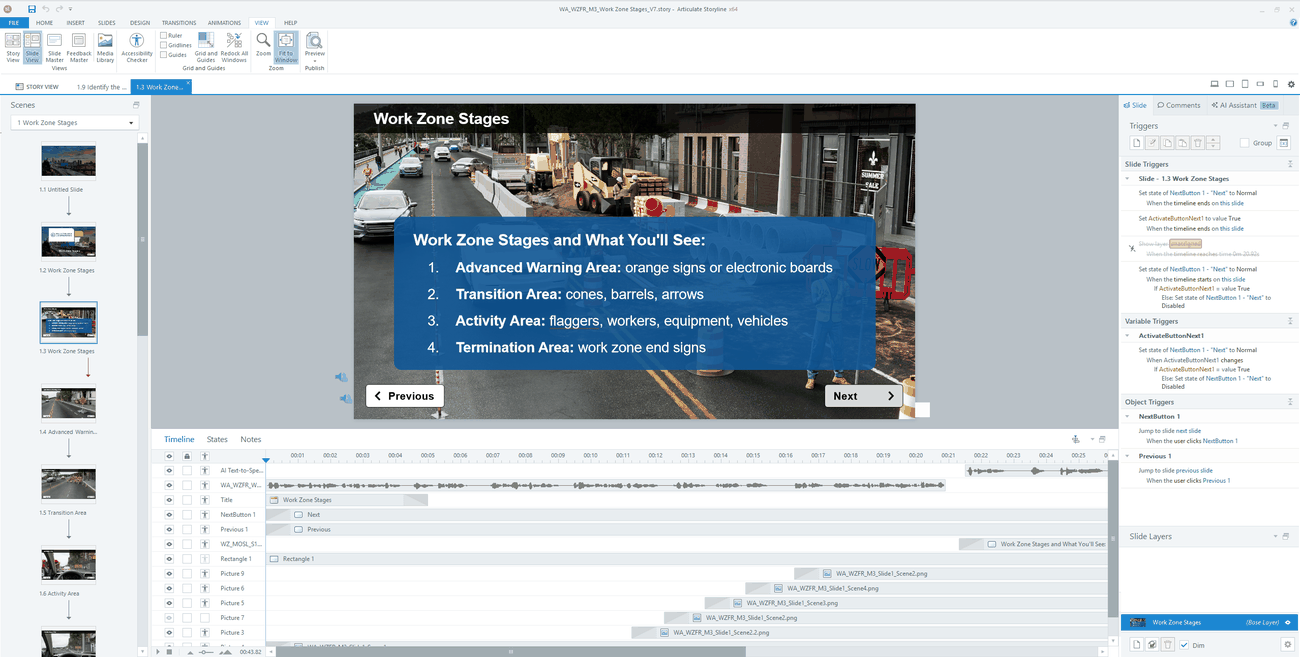Screen dimensions: 1300x657
Task: Click the 'next slide' trigger link
Action: [1188, 430]
